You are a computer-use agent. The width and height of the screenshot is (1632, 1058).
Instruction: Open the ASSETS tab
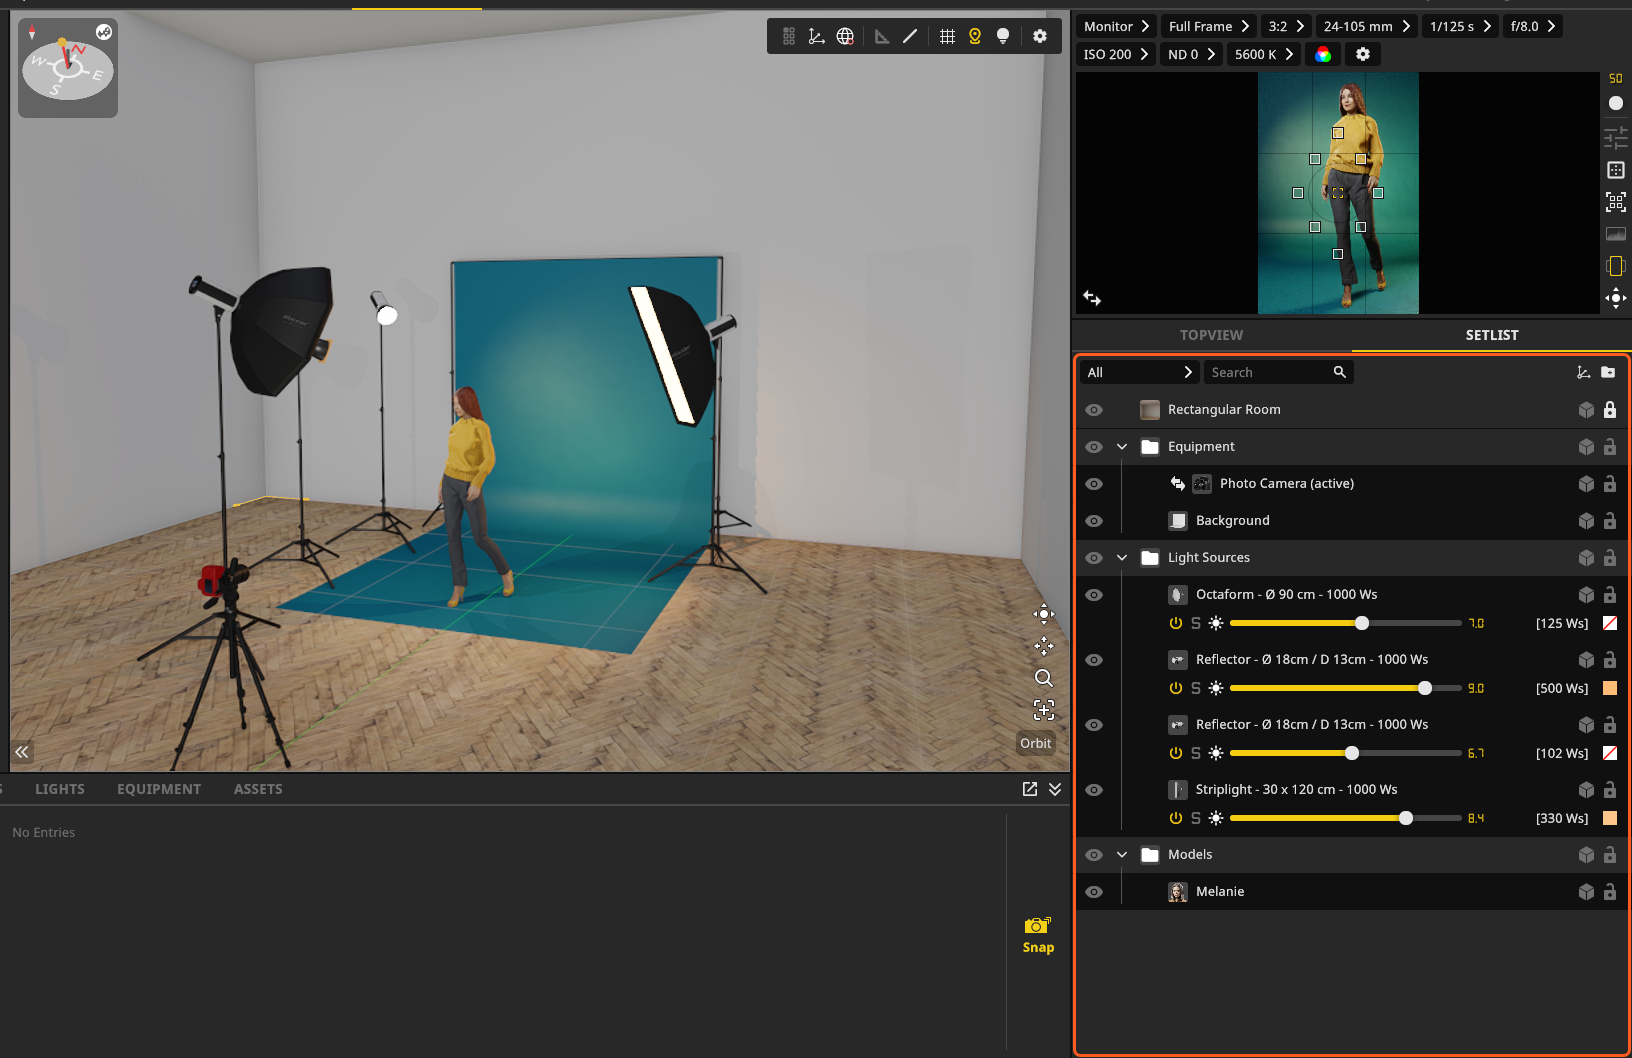tap(258, 789)
